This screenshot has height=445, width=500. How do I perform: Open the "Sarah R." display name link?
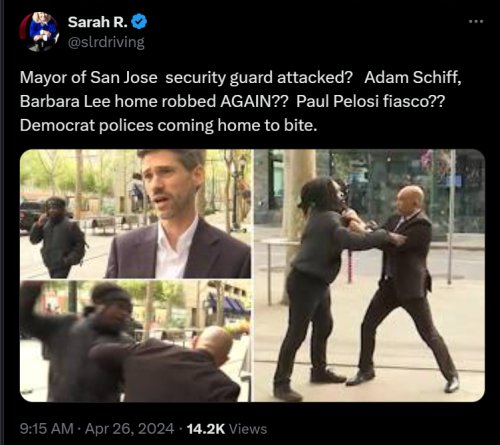point(97,22)
